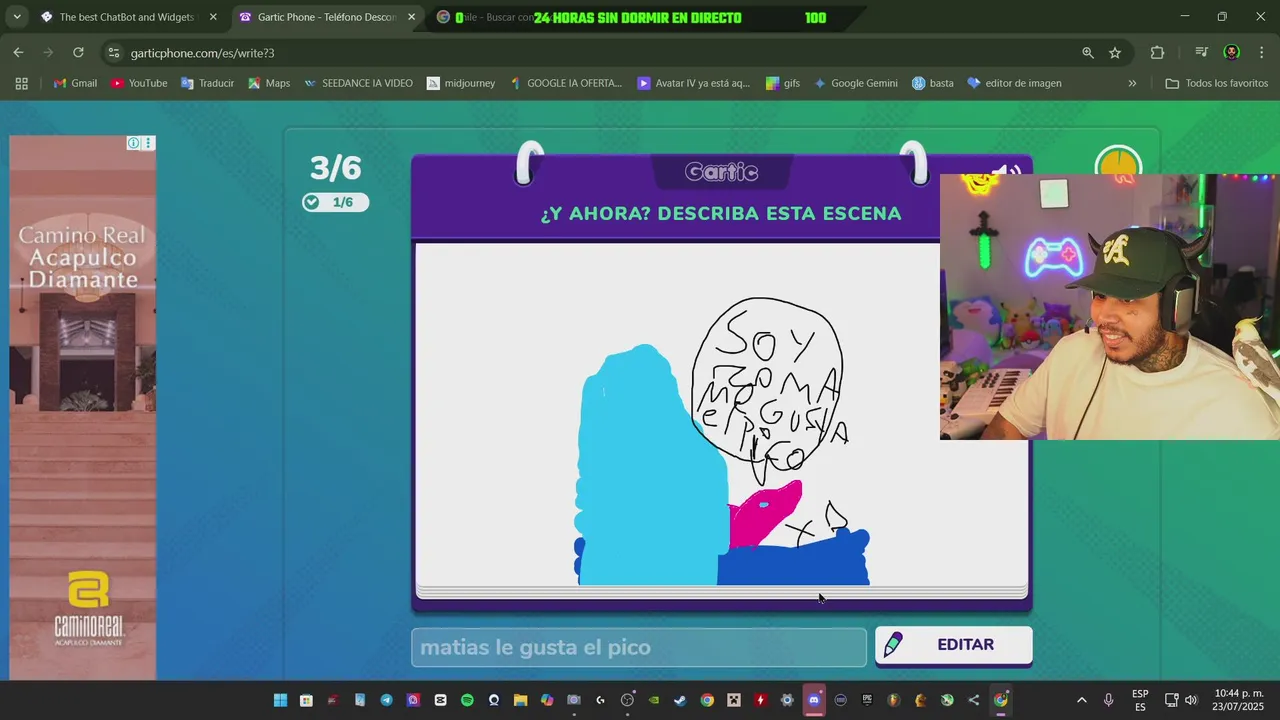Open the gifs bookmark
This screenshot has width=1280, height=720.
782,83
